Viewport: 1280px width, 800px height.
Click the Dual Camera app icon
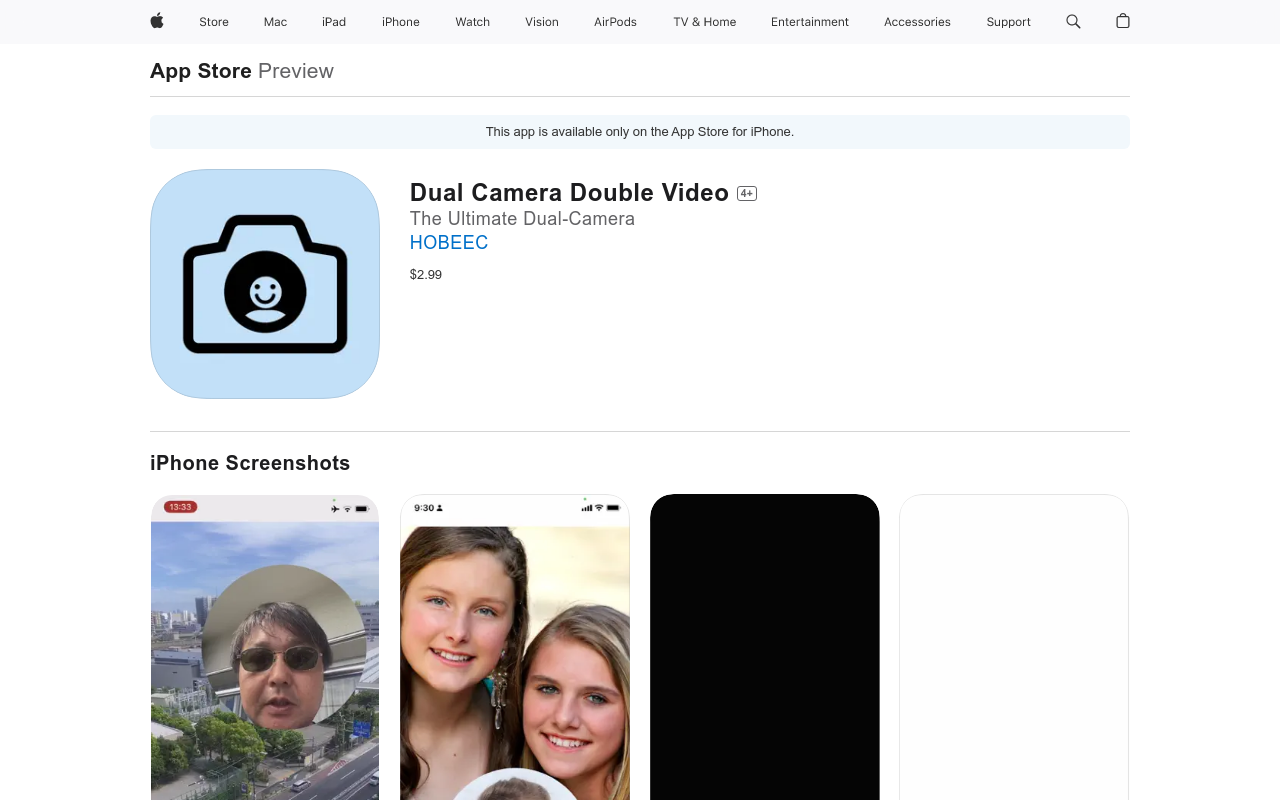(x=265, y=284)
